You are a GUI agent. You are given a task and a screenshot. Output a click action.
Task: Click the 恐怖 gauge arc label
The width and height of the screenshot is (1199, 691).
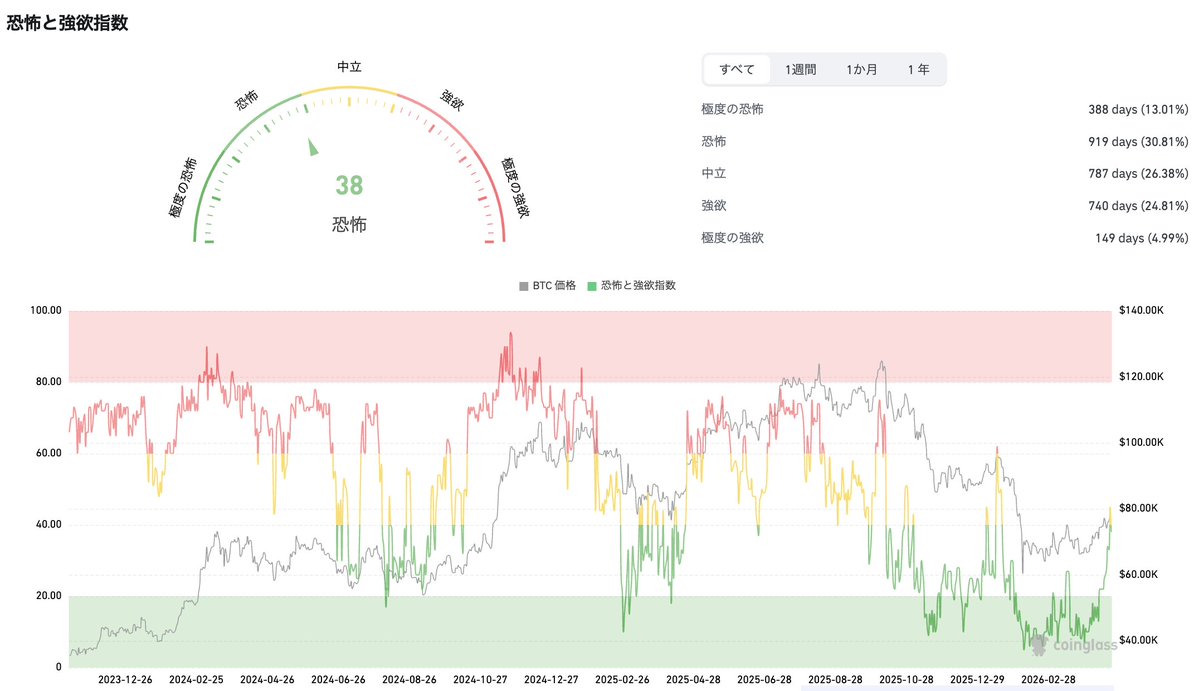pyautogui.click(x=246, y=100)
